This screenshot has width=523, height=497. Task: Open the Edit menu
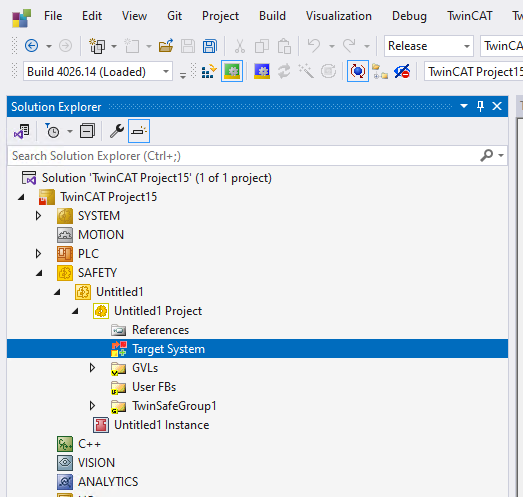tap(92, 16)
